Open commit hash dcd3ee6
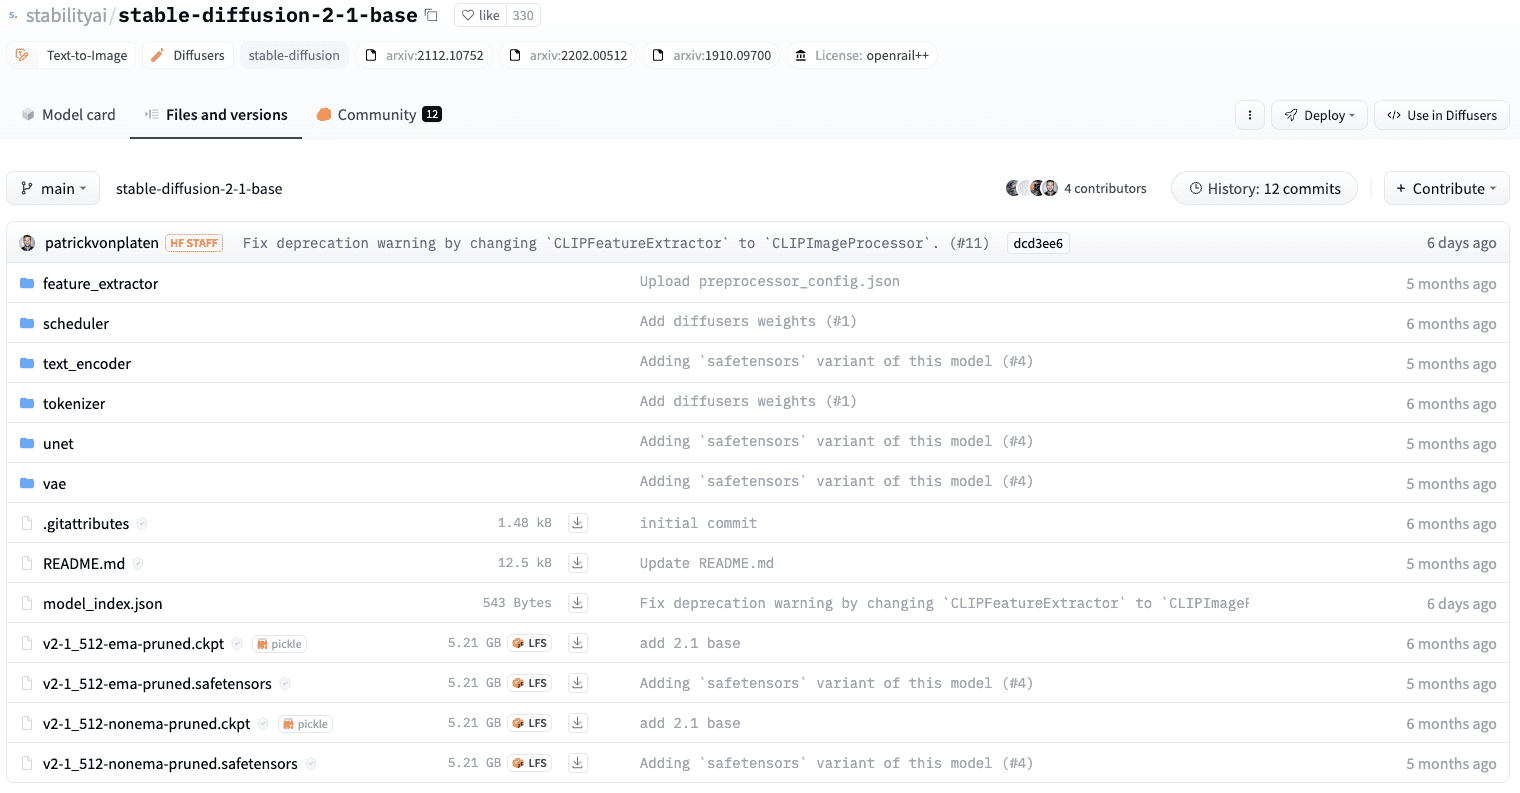Screen dimensions: 1520x793 pos(1038,243)
